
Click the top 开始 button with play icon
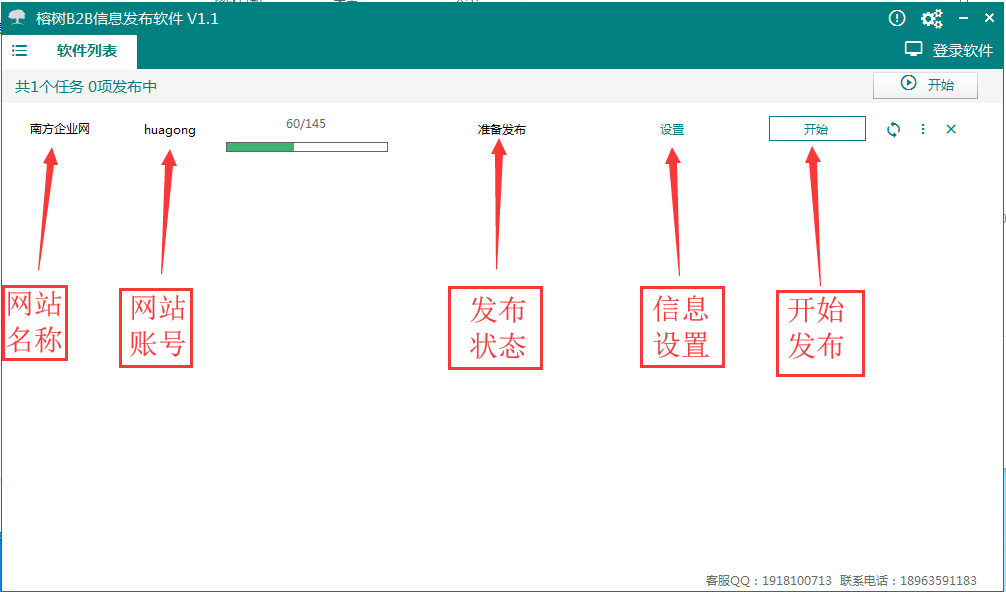pos(925,85)
